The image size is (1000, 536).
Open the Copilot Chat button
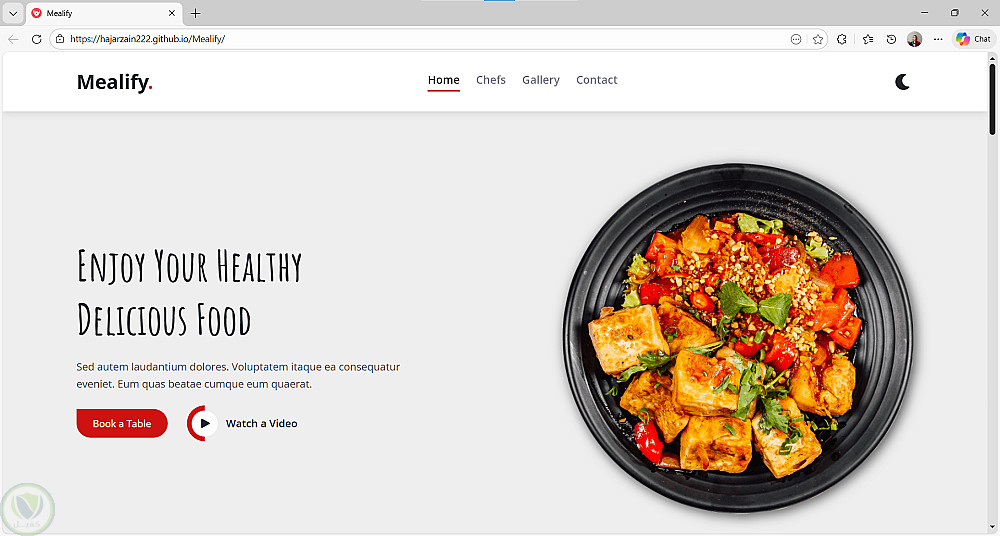tap(974, 39)
